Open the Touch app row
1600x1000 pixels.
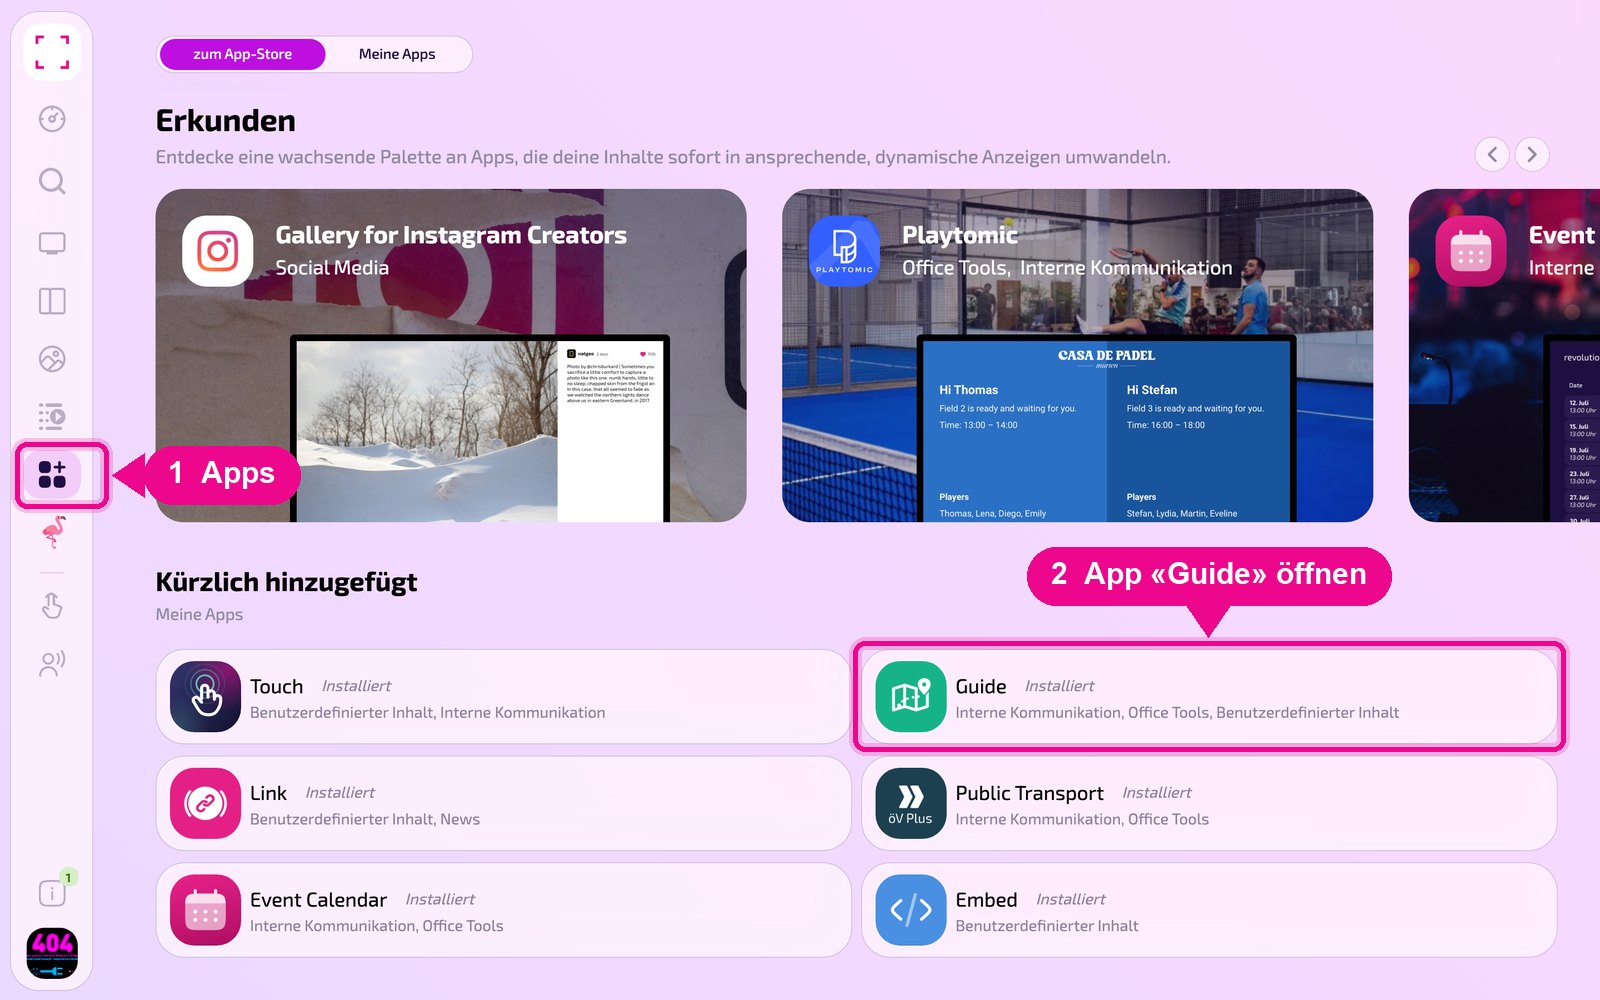503,696
